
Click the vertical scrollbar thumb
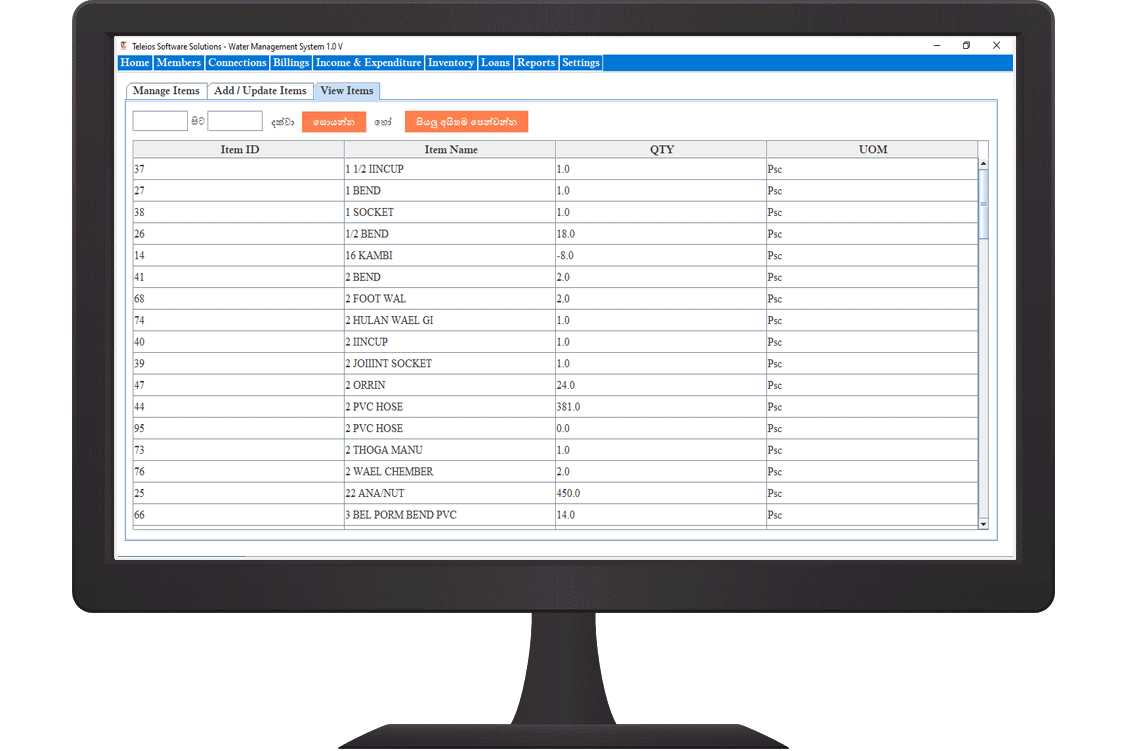(x=983, y=204)
